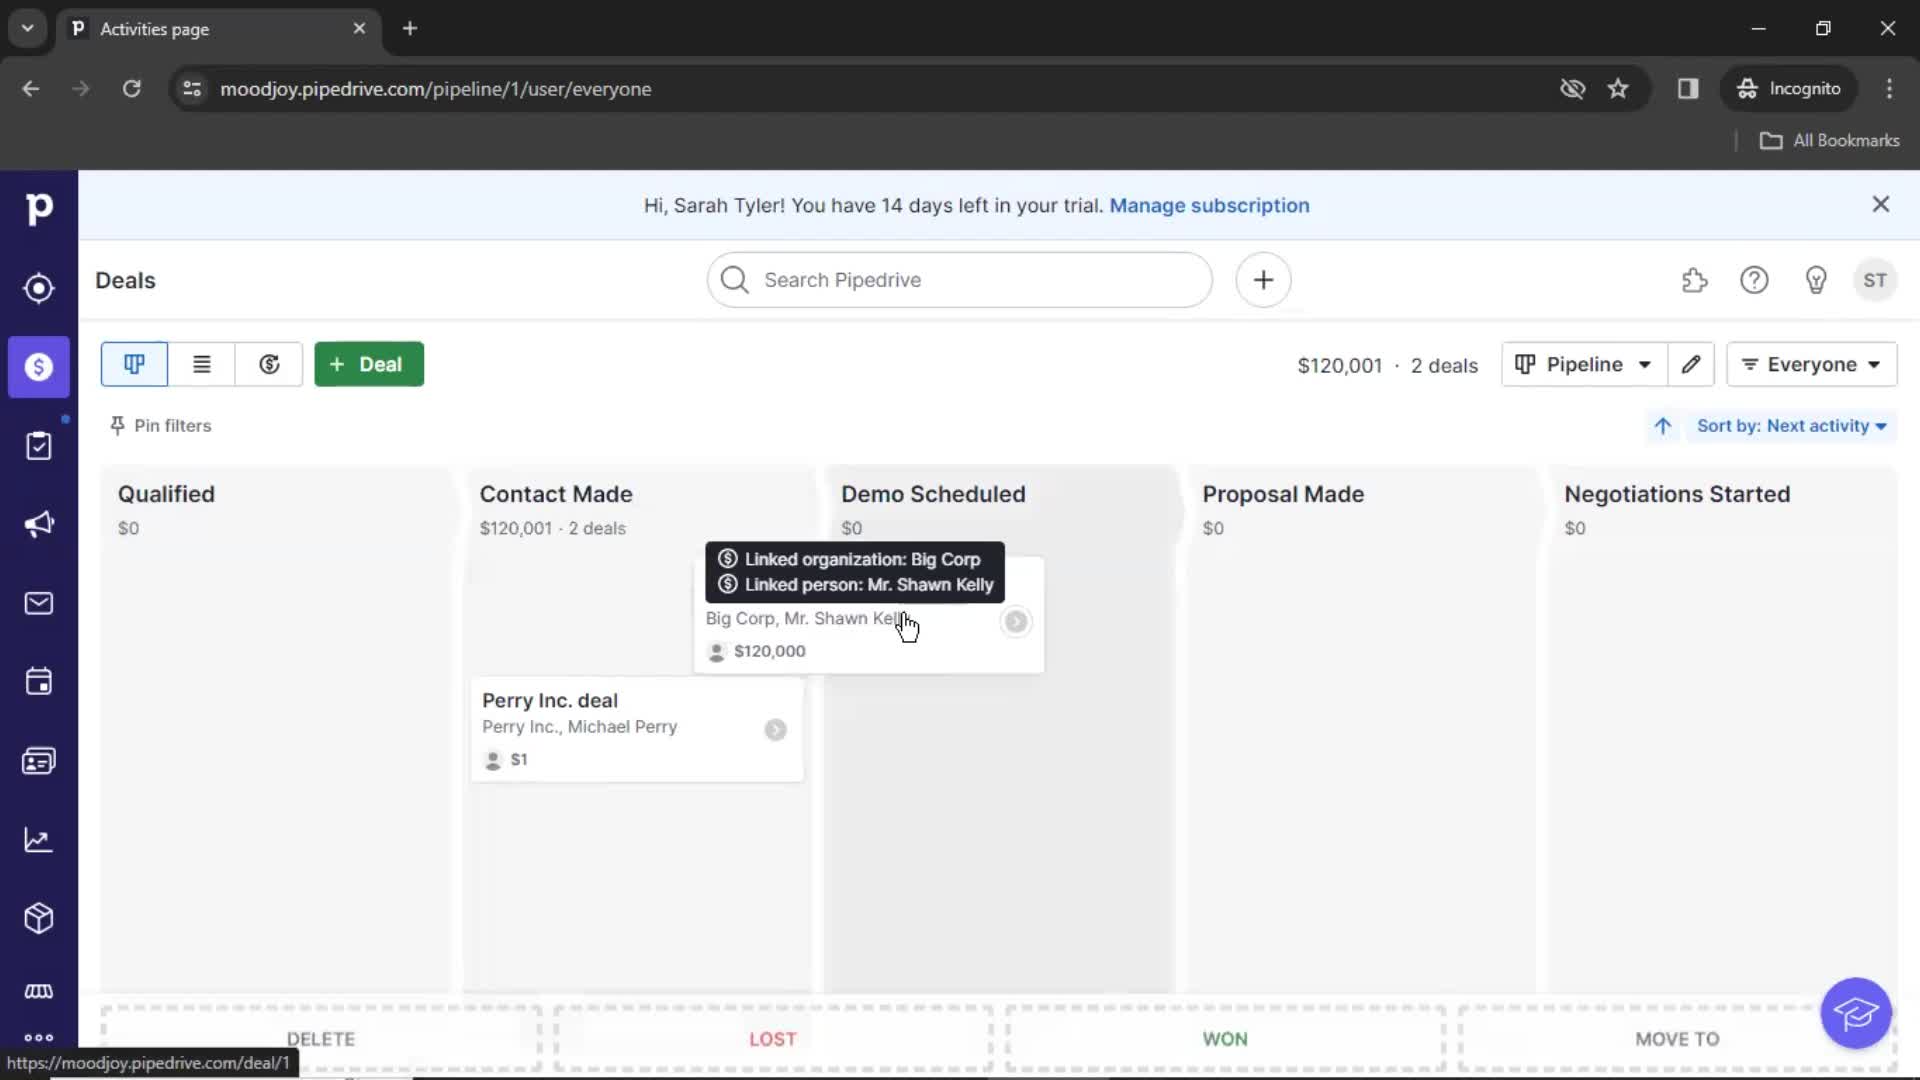Click the Search Pipedrive input field
Viewport: 1920px width, 1080px height.
[959, 278]
